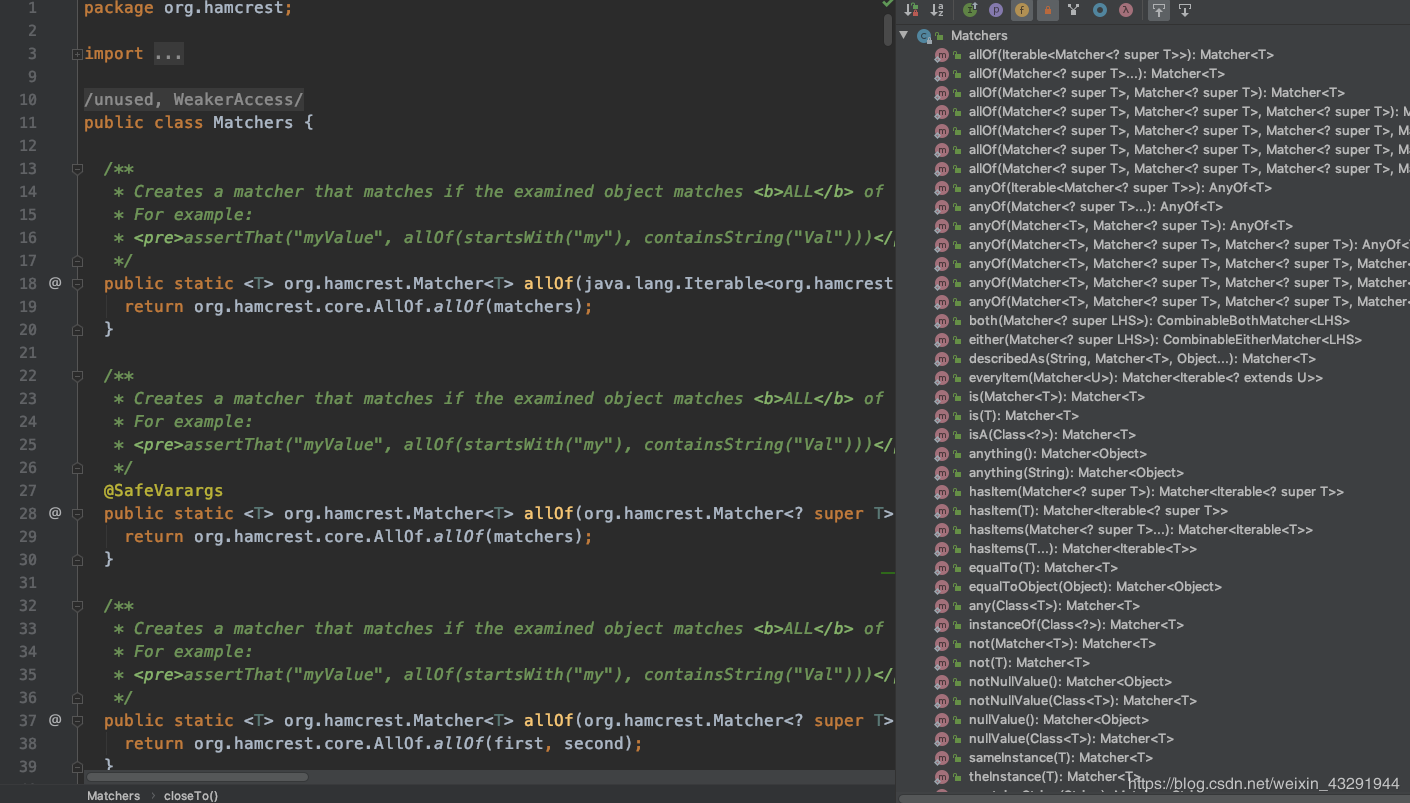Select Matchers in the breadcrumb bar

point(113,796)
